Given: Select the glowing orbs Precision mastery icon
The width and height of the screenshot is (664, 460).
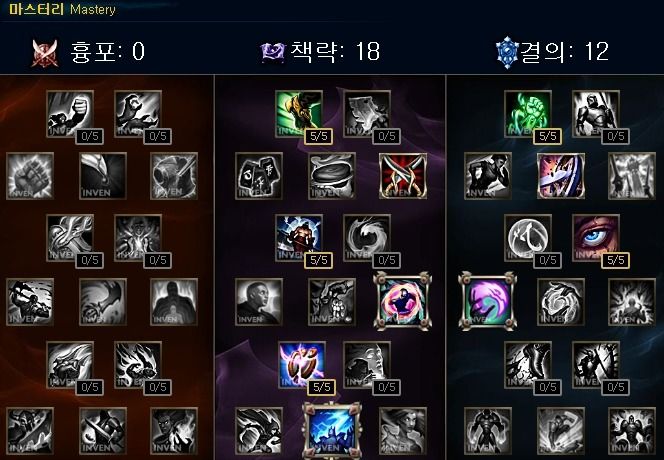Looking at the screenshot, I should coord(302,365).
